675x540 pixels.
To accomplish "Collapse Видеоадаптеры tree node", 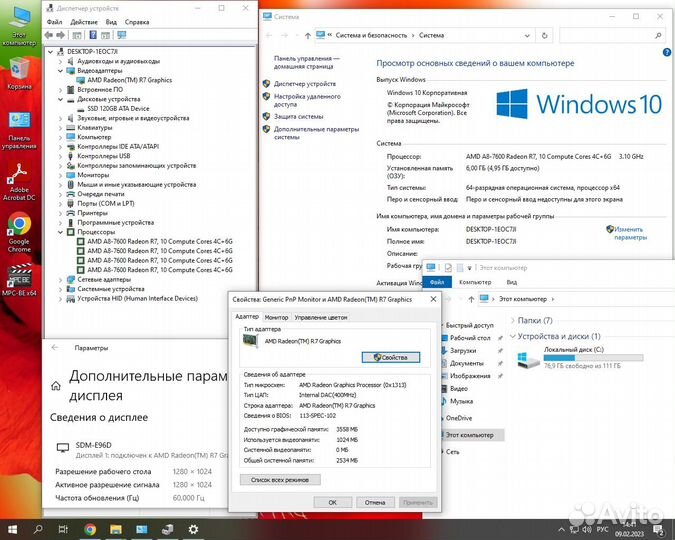I will [61, 71].
